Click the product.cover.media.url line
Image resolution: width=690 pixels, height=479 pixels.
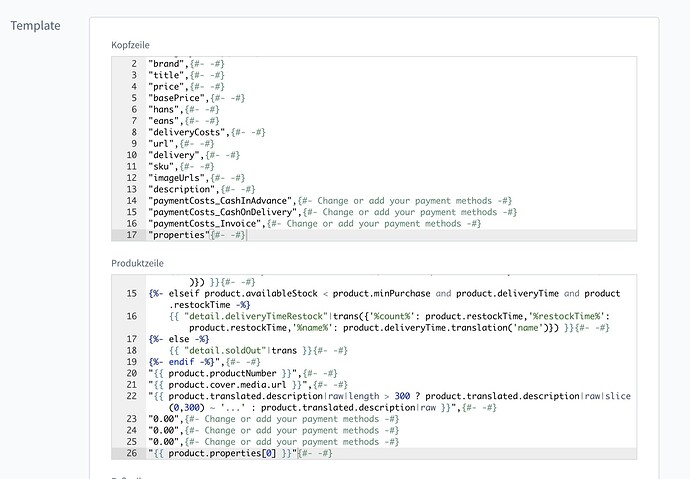248,385
